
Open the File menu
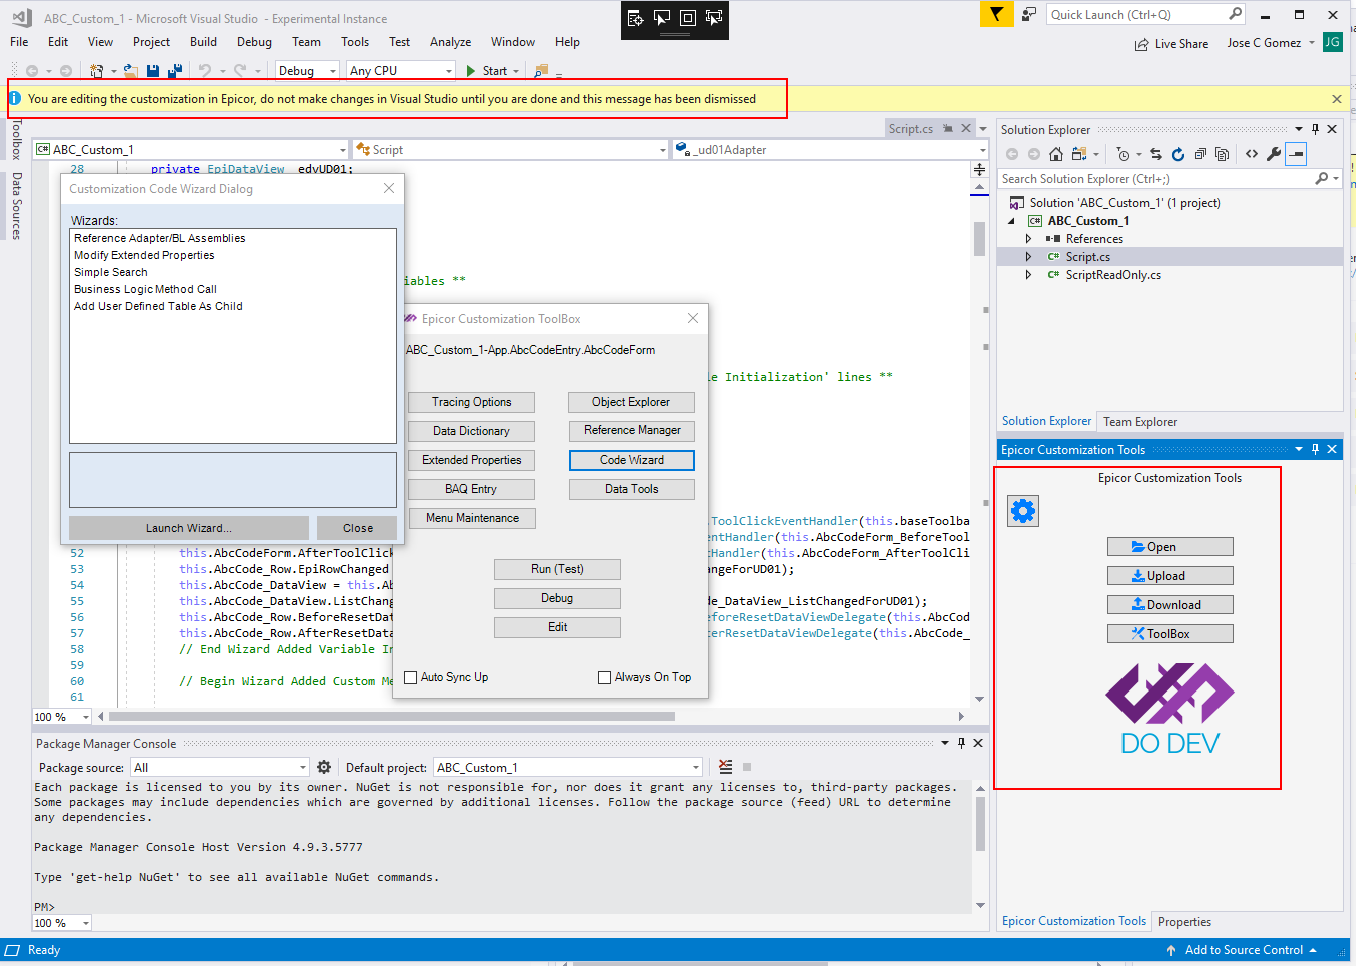click(x=19, y=42)
